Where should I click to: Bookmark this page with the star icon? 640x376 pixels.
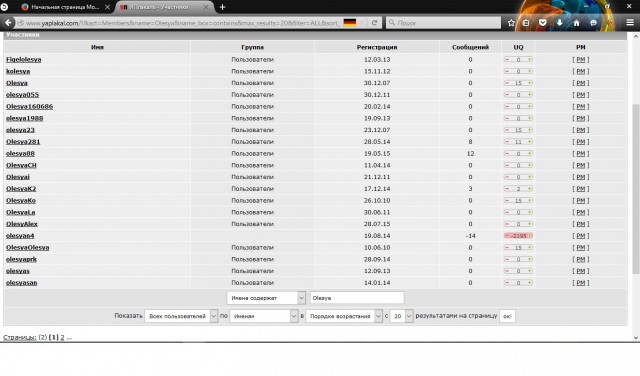[511, 23]
